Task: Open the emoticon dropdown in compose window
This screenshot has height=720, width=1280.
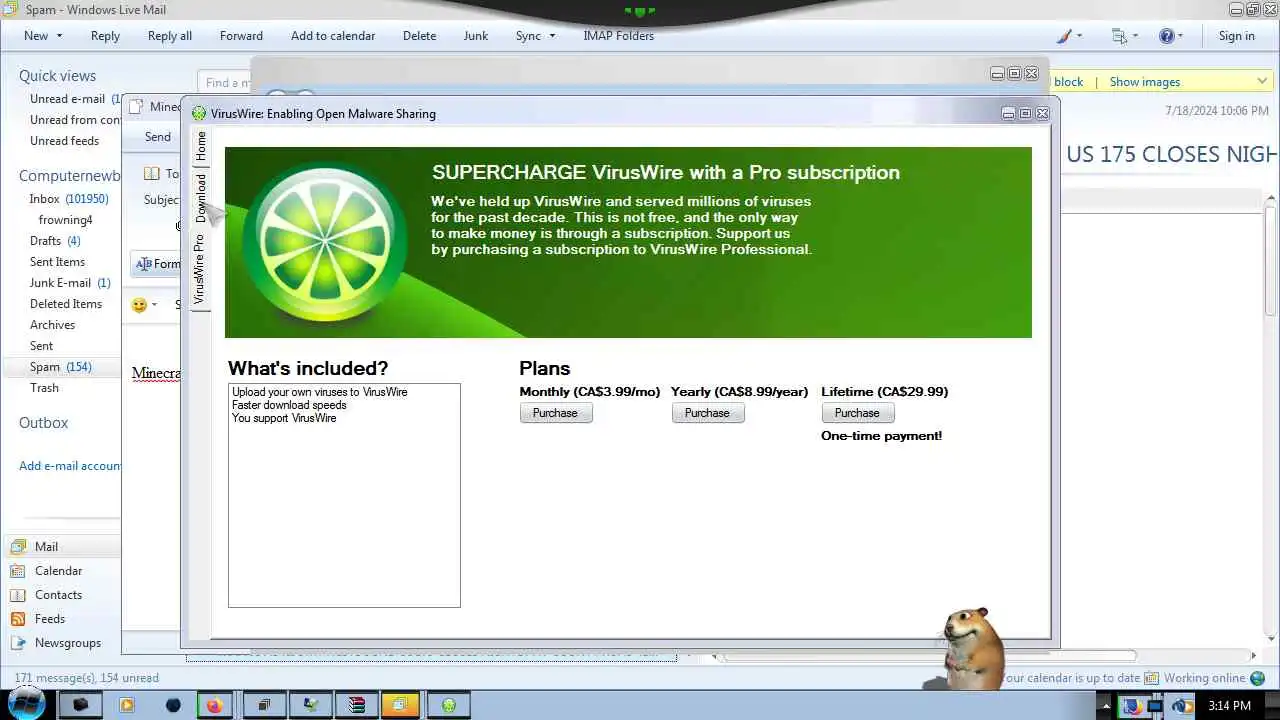Action: (x=144, y=305)
